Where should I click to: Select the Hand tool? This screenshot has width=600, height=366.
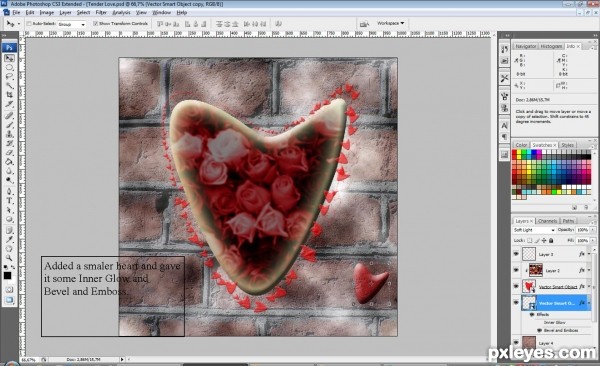9,249
